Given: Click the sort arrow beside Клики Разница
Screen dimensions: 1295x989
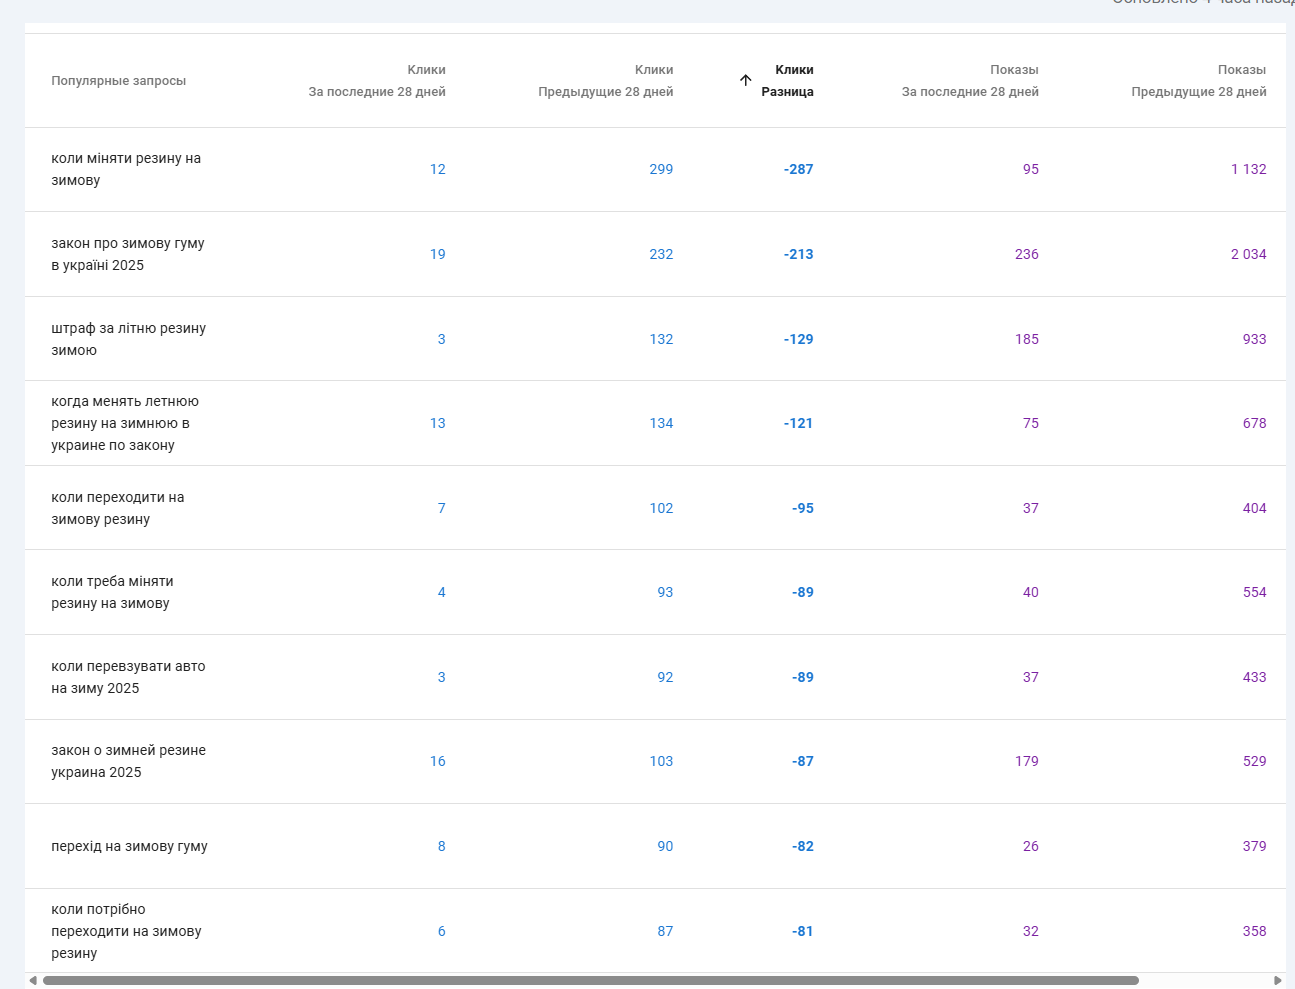Looking at the screenshot, I should [x=745, y=80].
